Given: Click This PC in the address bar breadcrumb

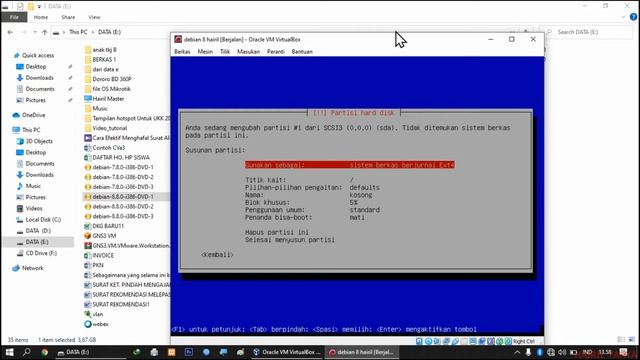Looking at the screenshot, I should click(x=78, y=32).
